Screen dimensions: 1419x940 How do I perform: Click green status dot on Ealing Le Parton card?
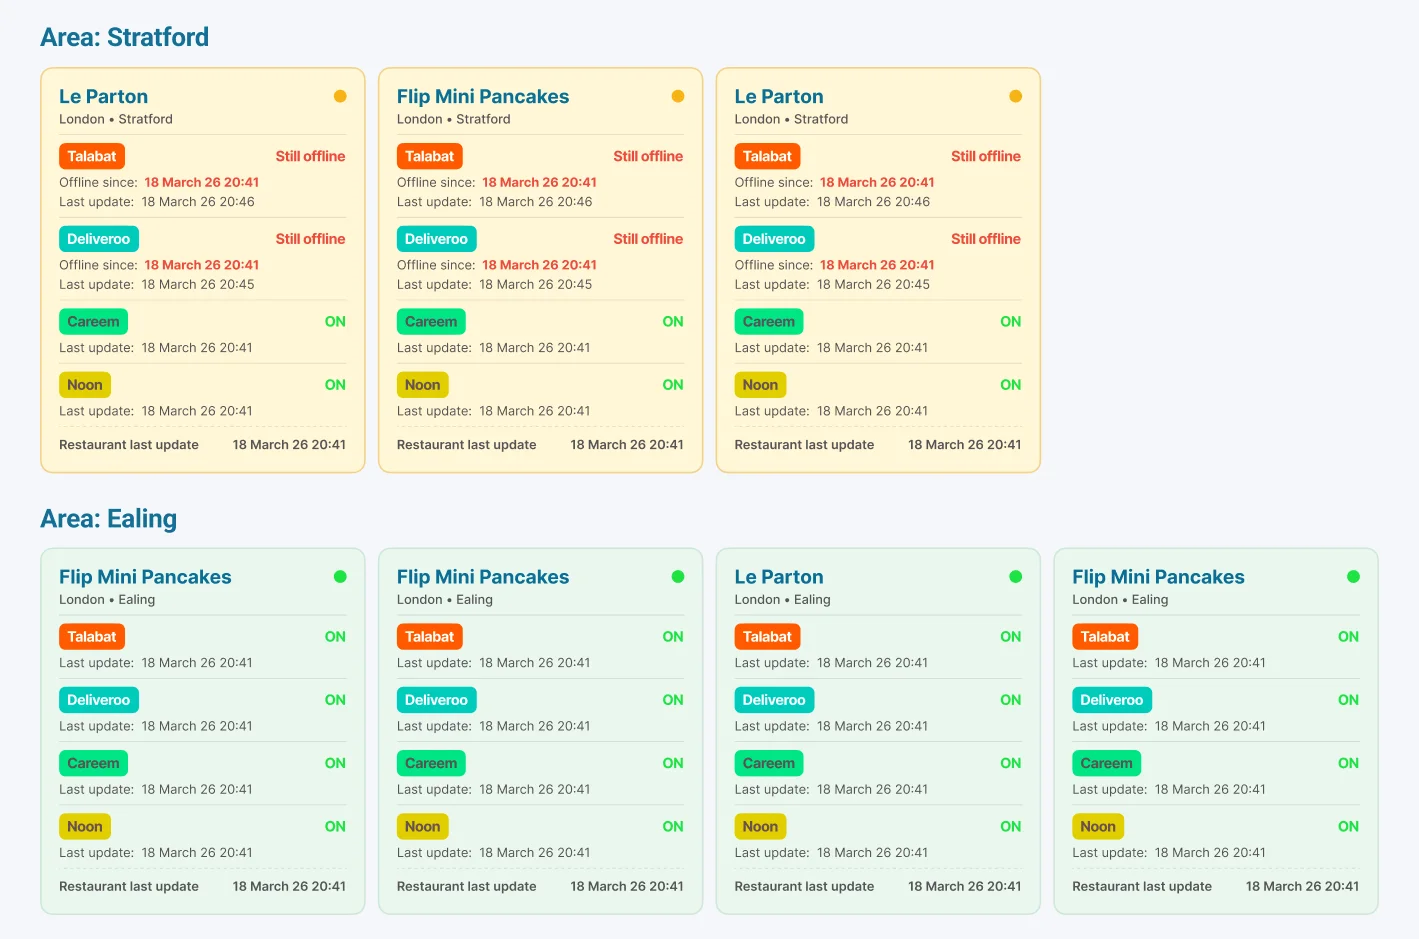pos(1015,577)
